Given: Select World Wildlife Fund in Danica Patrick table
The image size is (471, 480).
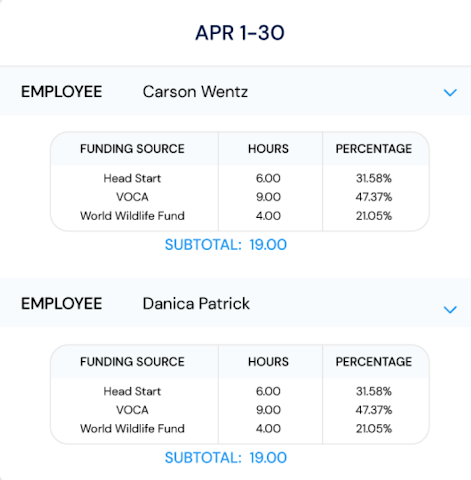Looking at the screenshot, I should point(132,428).
